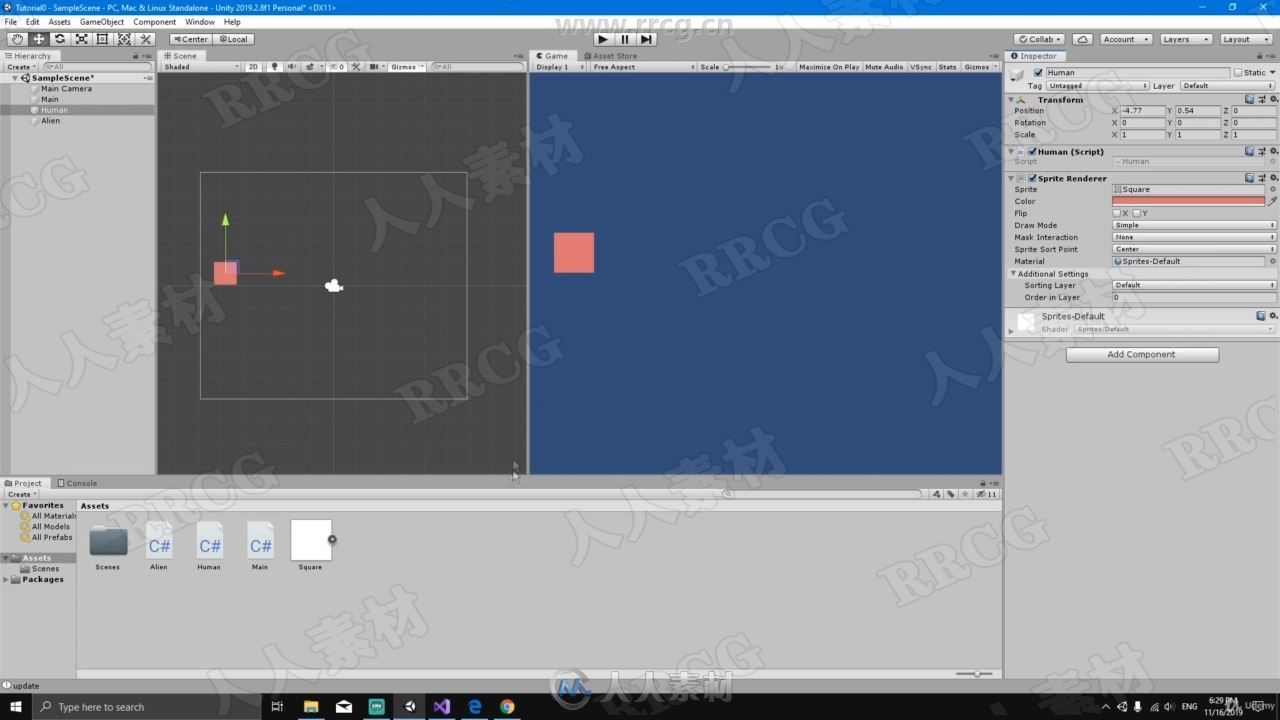Open Sprite field object picker circle
This screenshot has width=1280, height=720.
(1273, 189)
